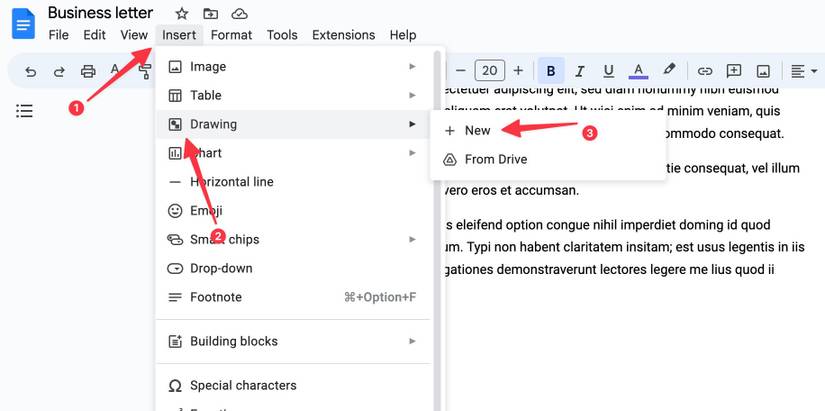Click the insert link icon
825x411 pixels.
(705, 71)
